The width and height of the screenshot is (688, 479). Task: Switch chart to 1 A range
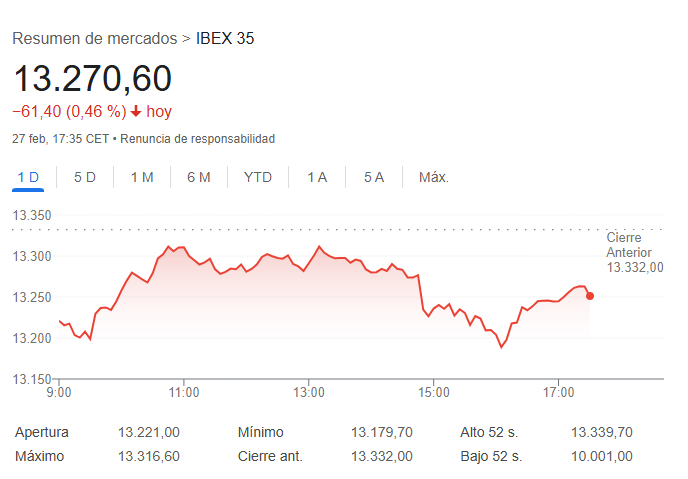click(317, 177)
